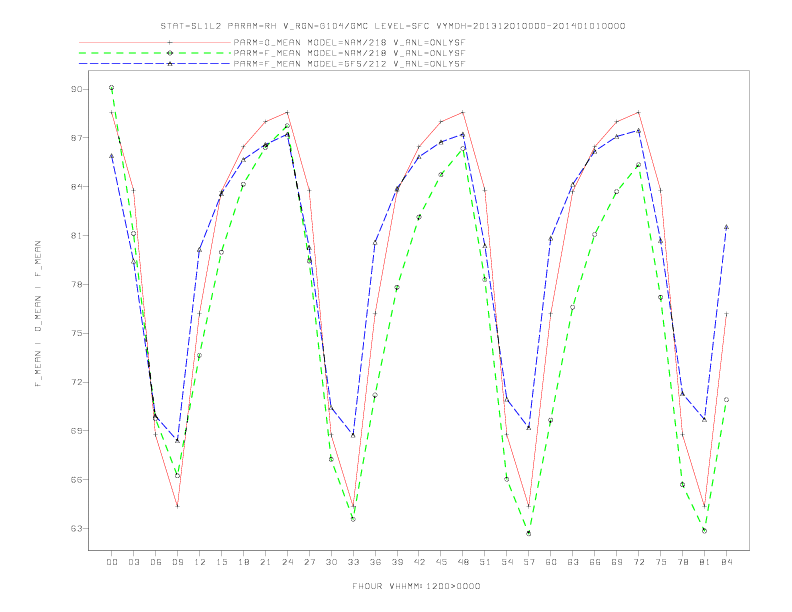792x612 pixels.
Task: Click the y-axis tick label 78
Action: 77,285
